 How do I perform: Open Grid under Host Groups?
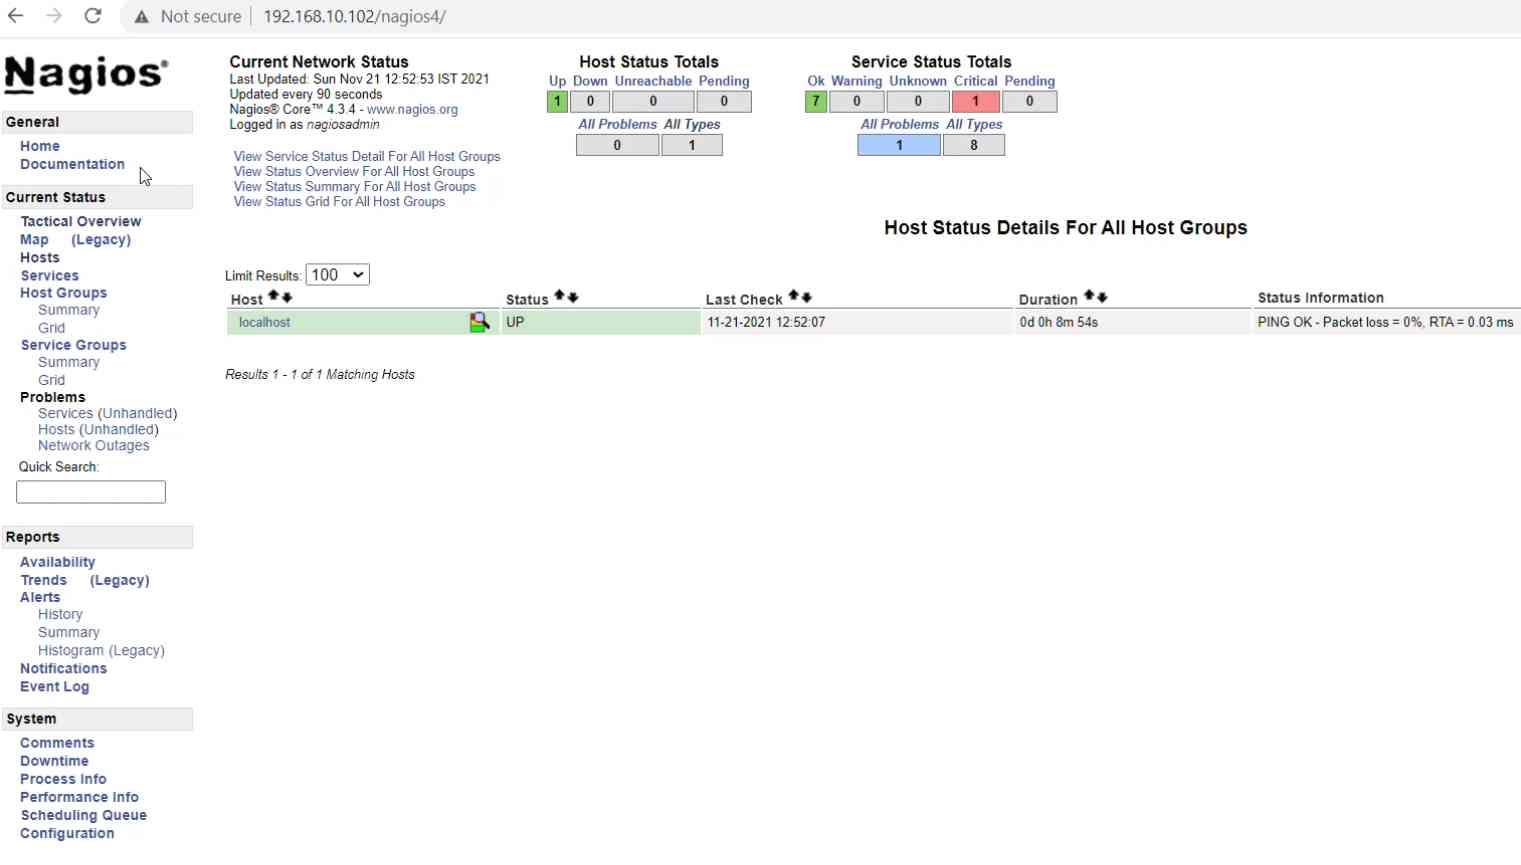coord(52,328)
